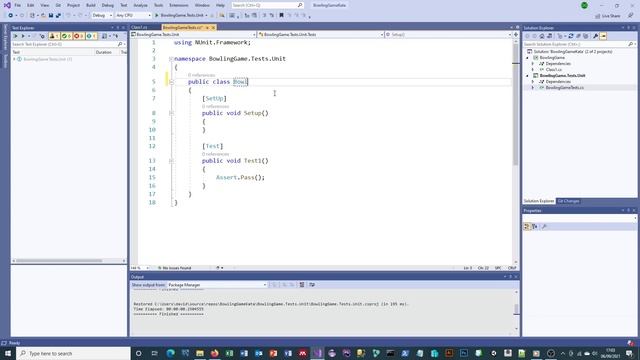This screenshot has width=640, height=360.
Task: Click the Refresh icon in Solution Explorer
Action: pos(571,36)
